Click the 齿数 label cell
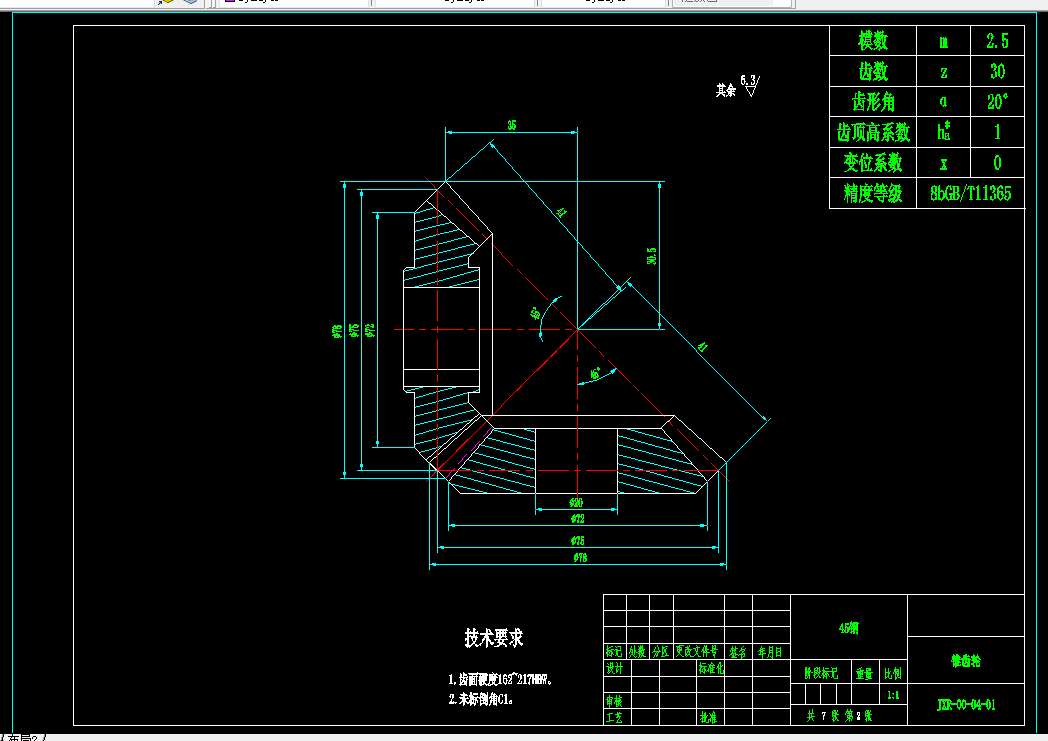The width and height of the screenshot is (1048, 741). point(873,71)
